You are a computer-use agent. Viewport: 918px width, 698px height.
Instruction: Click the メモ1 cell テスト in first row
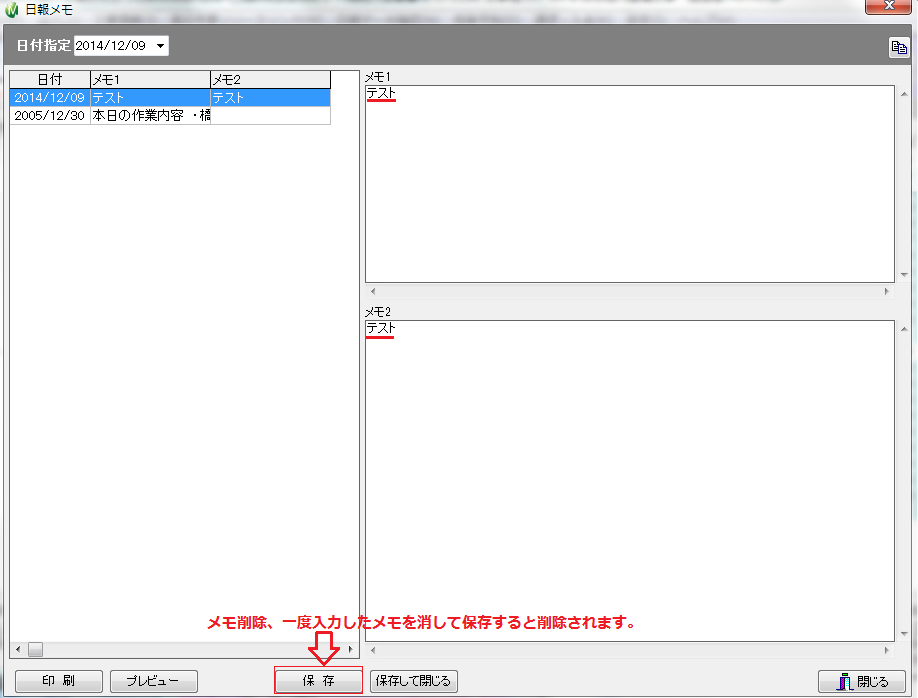coord(150,98)
